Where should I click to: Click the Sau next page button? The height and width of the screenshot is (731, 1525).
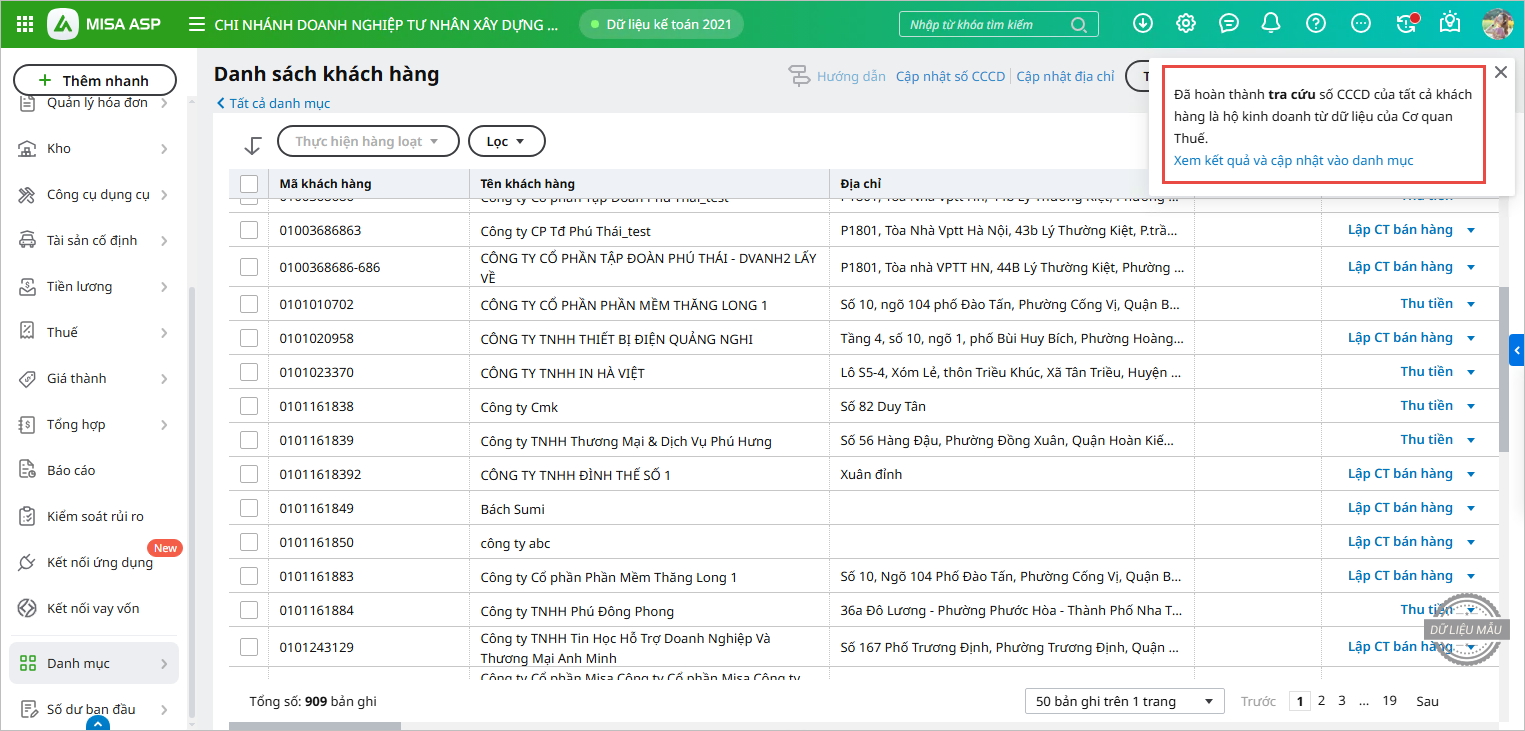click(1427, 701)
